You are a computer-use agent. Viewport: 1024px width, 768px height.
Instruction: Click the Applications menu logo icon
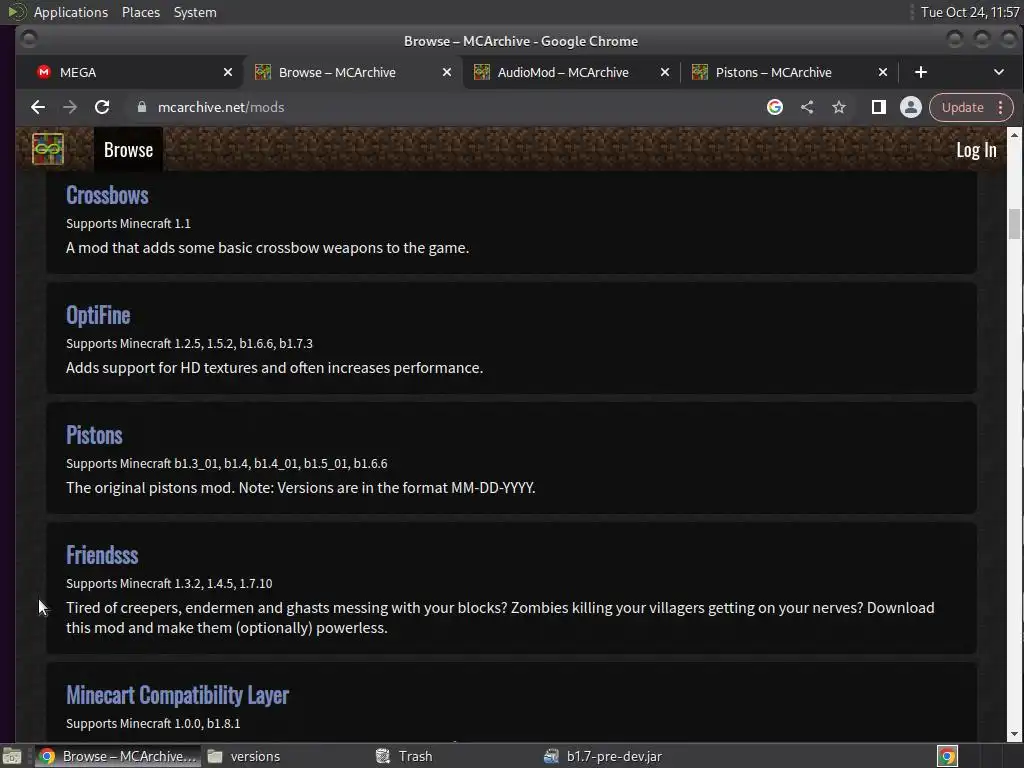tap(16, 12)
